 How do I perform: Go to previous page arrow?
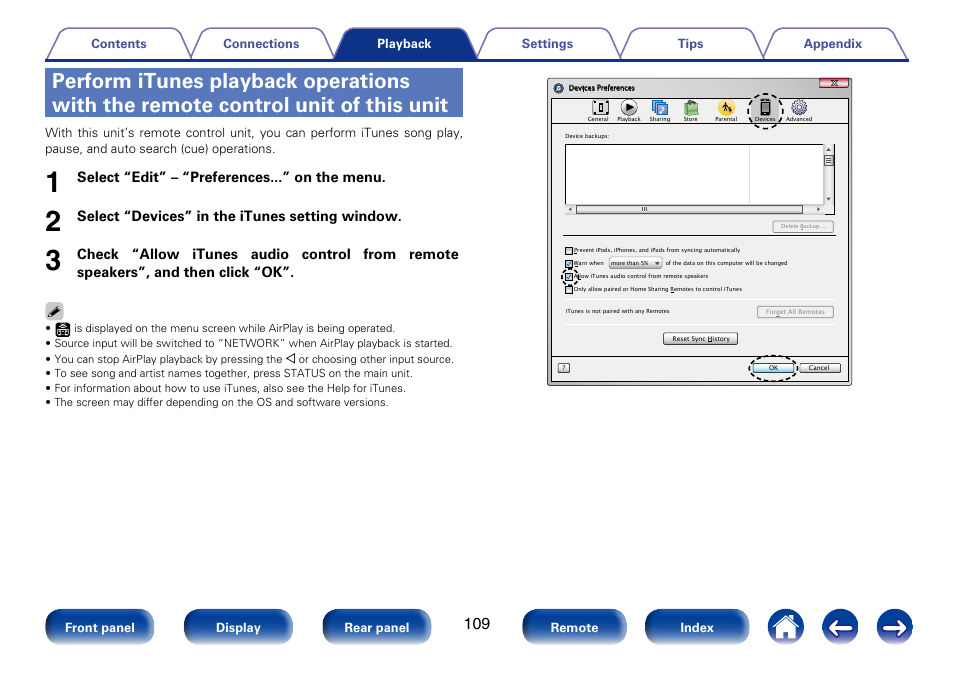pos(840,627)
